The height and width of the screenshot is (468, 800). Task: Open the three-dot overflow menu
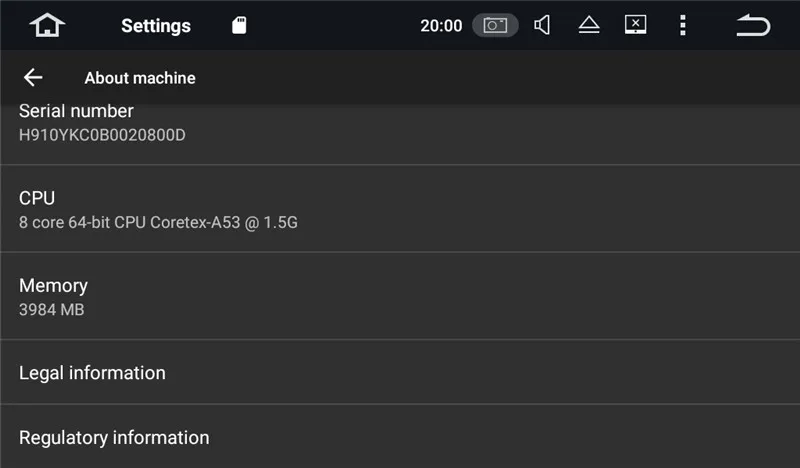(683, 25)
